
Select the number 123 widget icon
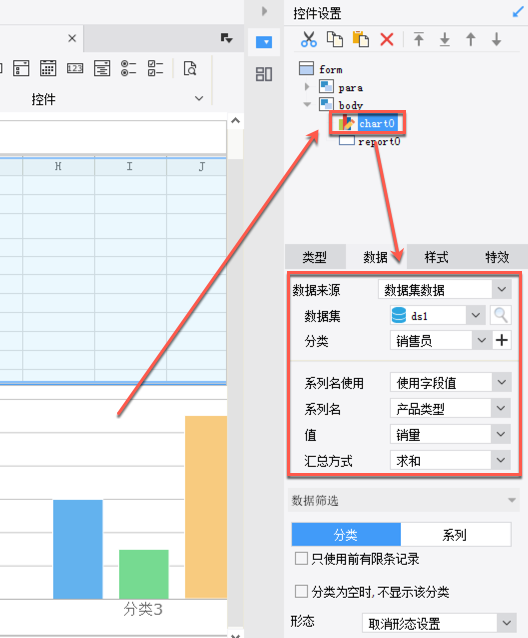click(75, 68)
